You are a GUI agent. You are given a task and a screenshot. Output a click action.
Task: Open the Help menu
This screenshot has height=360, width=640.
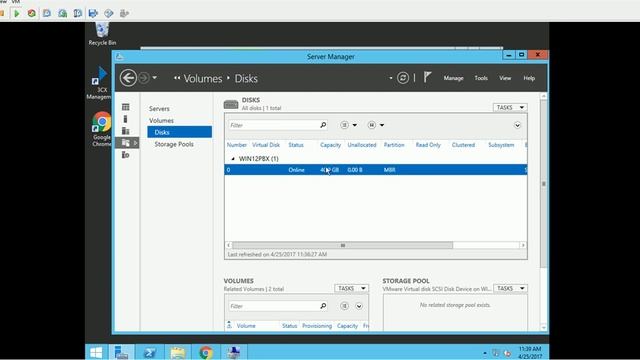click(529, 78)
